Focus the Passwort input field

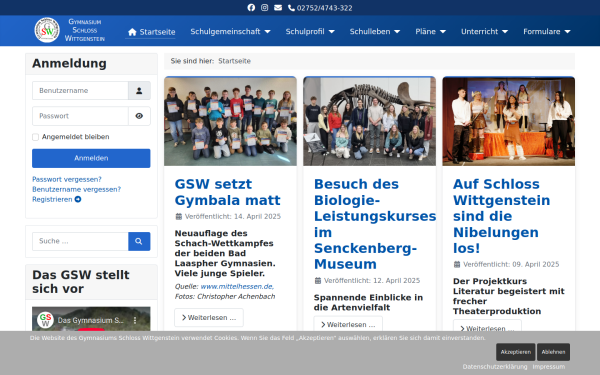click(x=80, y=116)
